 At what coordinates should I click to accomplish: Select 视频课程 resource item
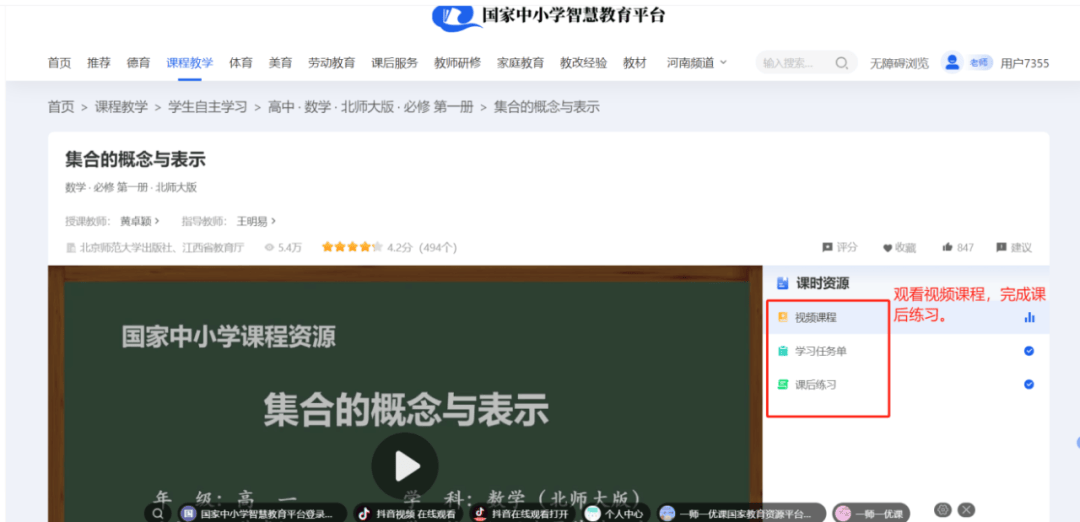(906, 317)
